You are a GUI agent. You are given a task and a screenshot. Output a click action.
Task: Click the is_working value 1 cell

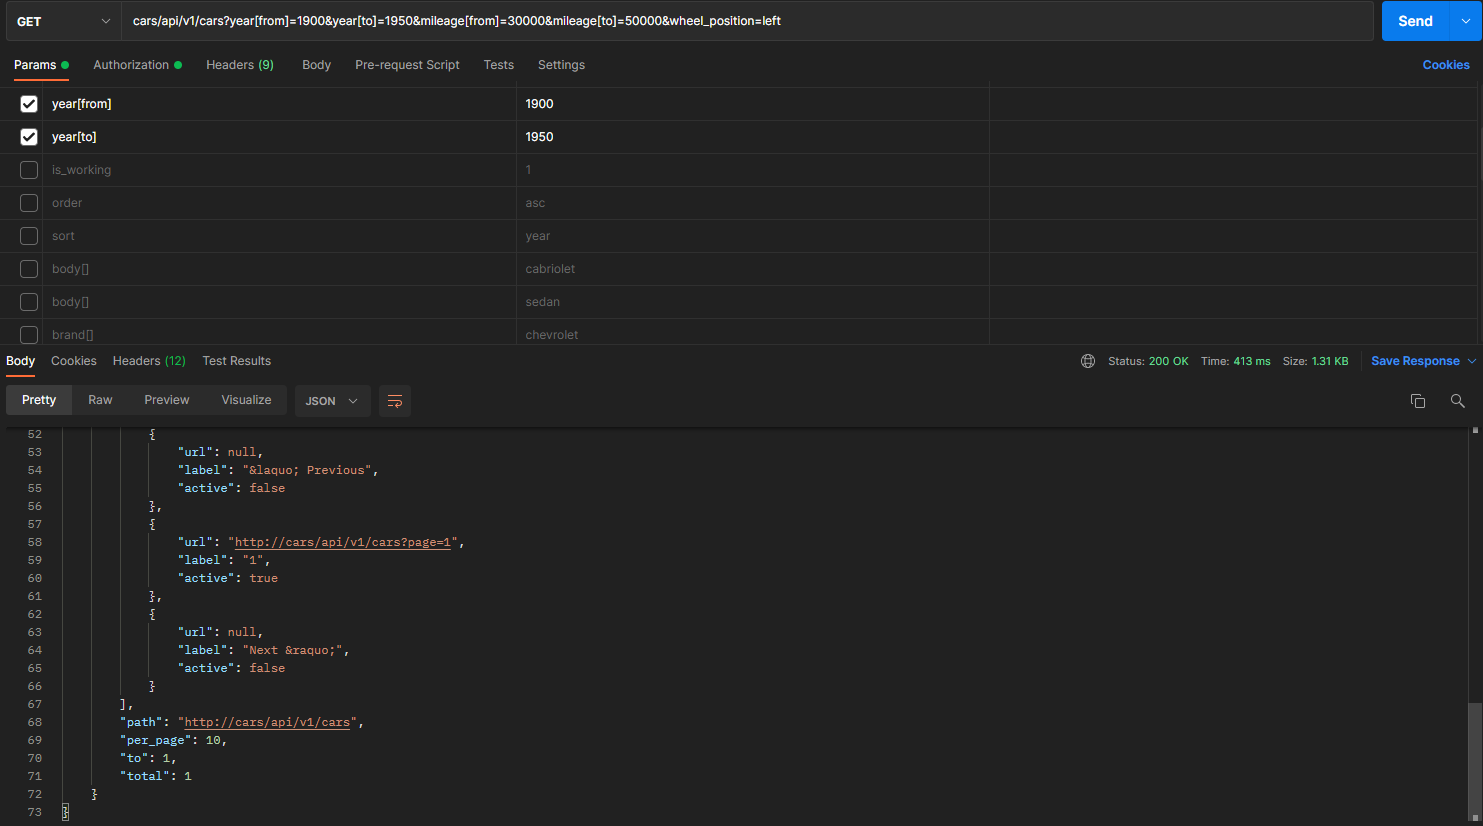coord(752,170)
